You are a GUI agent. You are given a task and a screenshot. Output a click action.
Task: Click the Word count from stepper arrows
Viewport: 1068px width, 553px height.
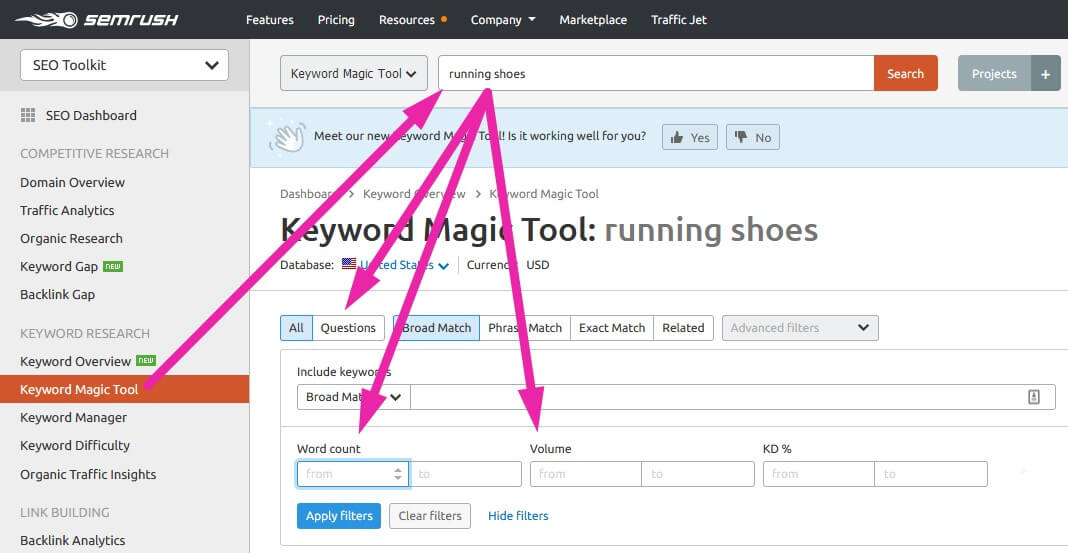coord(398,474)
